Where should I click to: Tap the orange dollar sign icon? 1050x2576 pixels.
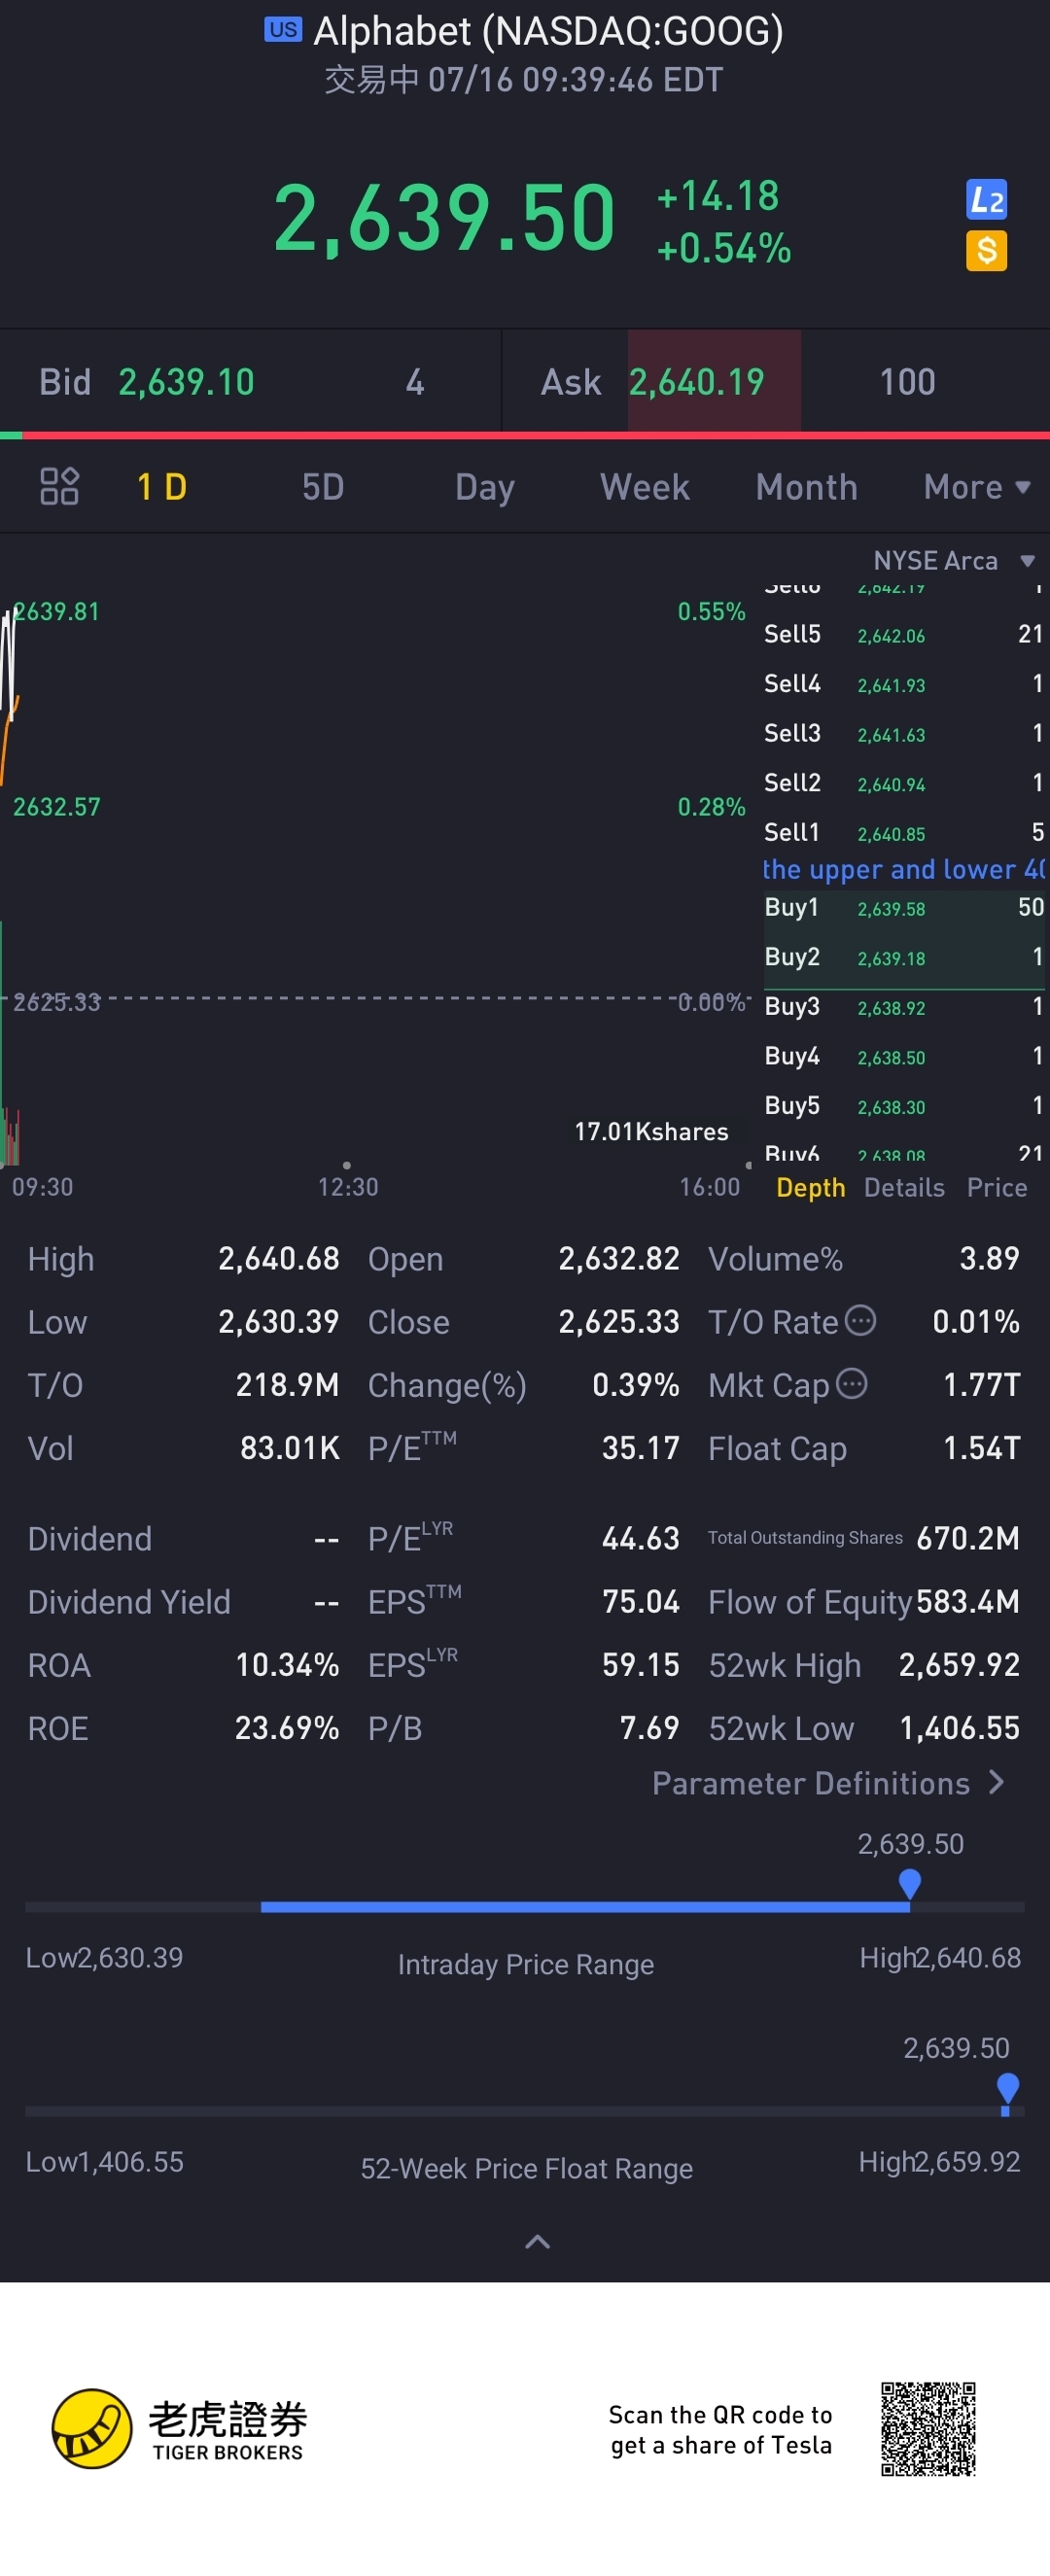pos(986,251)
